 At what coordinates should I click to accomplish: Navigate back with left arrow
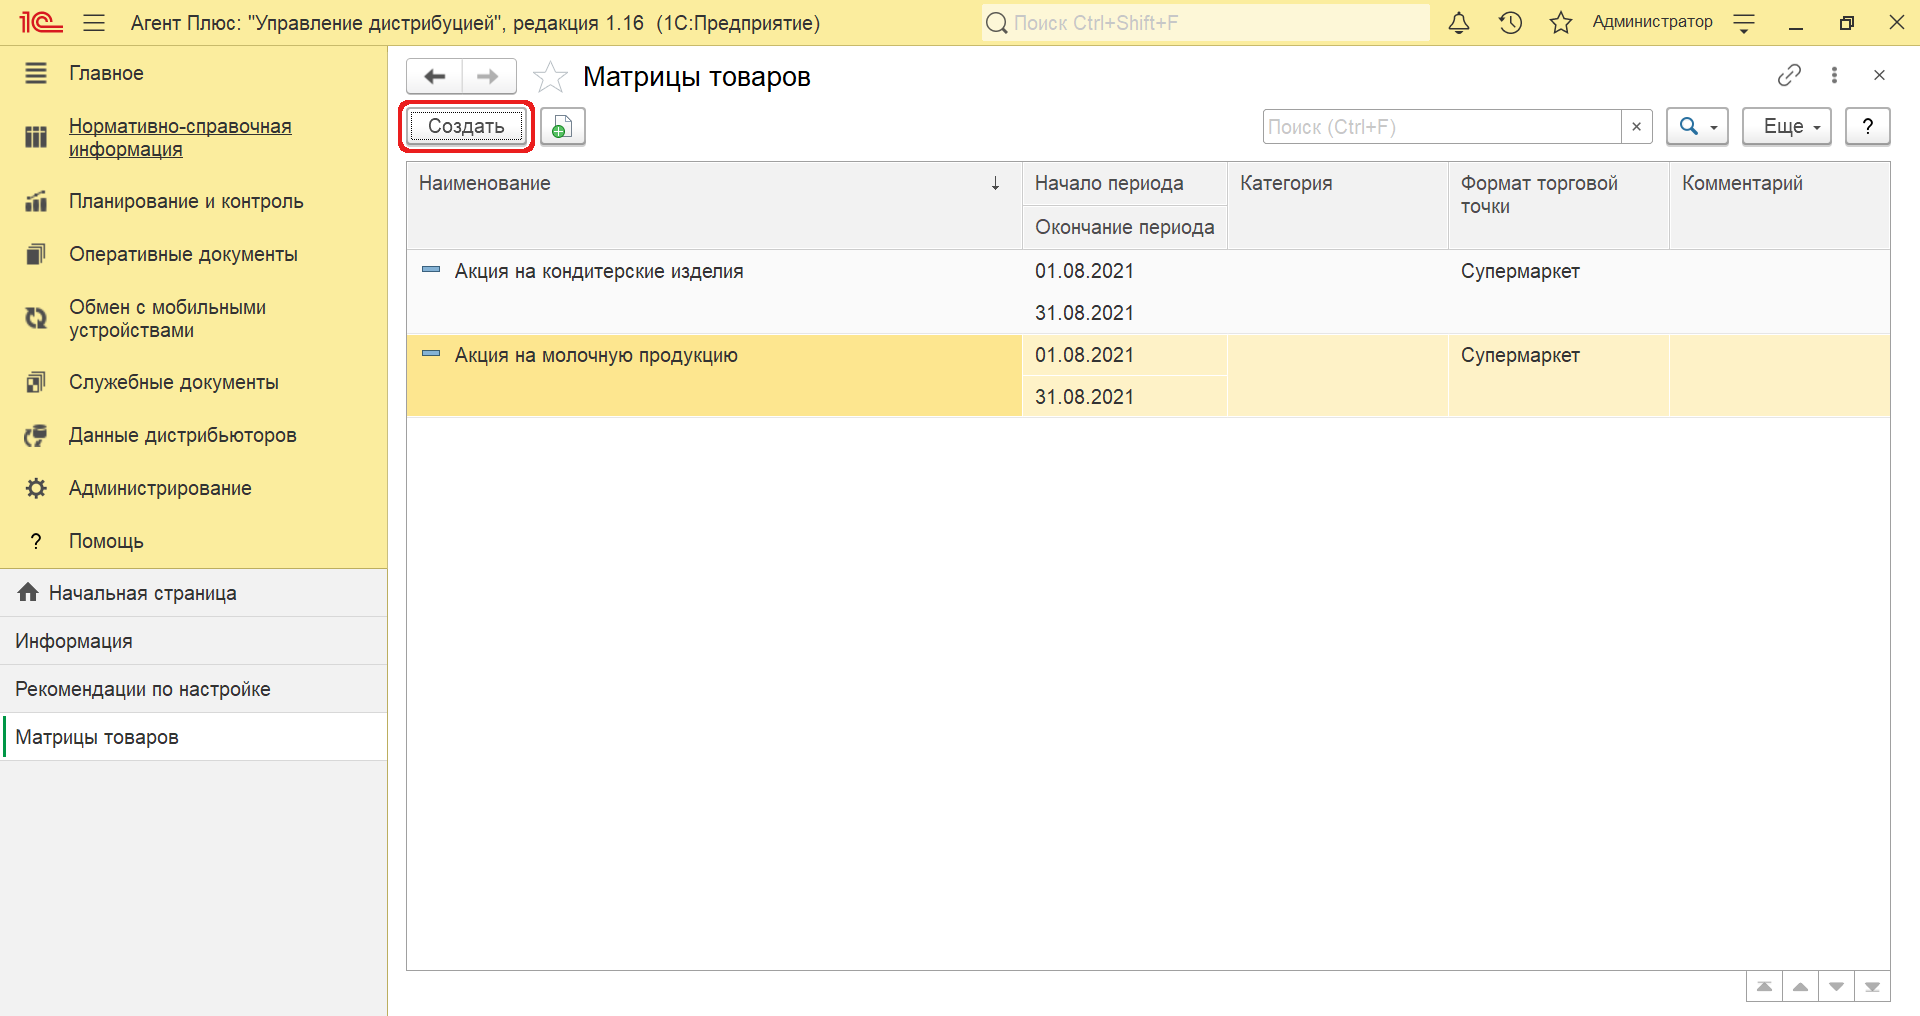(435, 77)
